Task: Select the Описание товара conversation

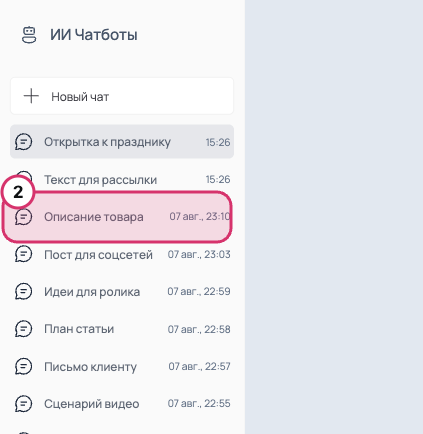Action: [122, 217]
